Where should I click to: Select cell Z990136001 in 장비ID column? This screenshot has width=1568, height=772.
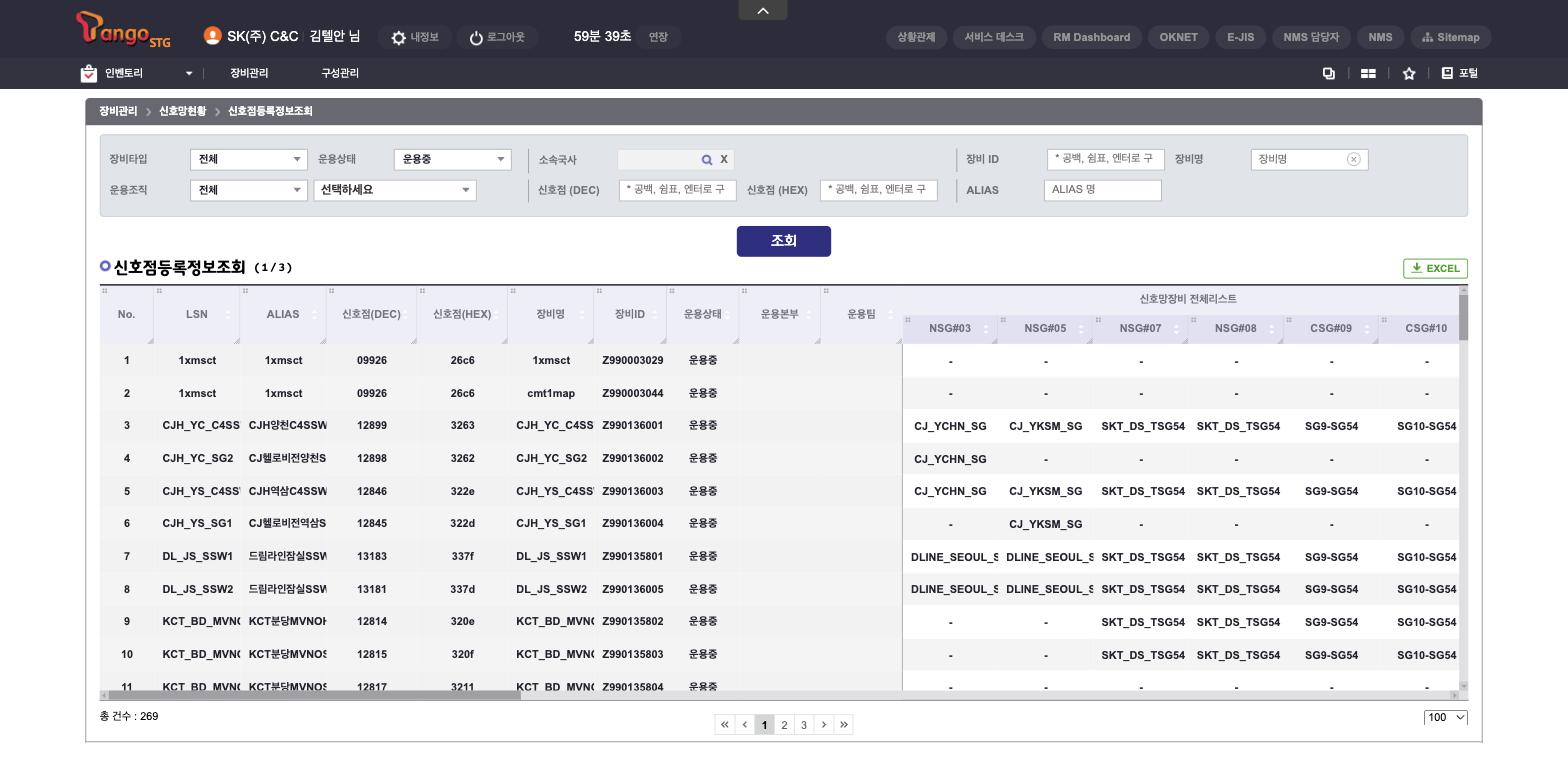632,426
